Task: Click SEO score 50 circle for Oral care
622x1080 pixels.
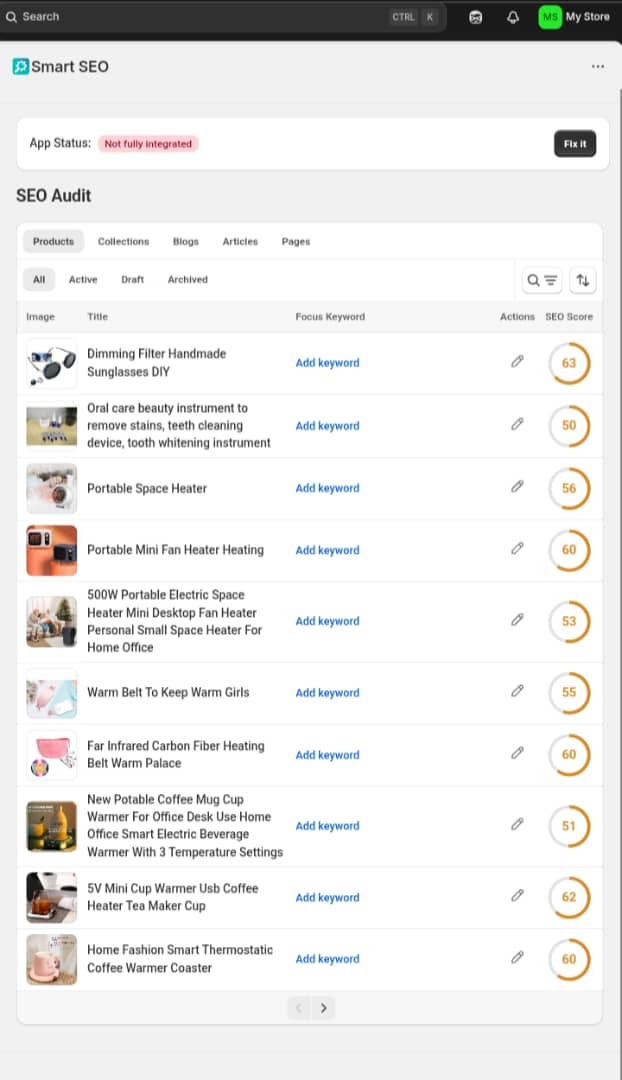Action: click(569, 426)
